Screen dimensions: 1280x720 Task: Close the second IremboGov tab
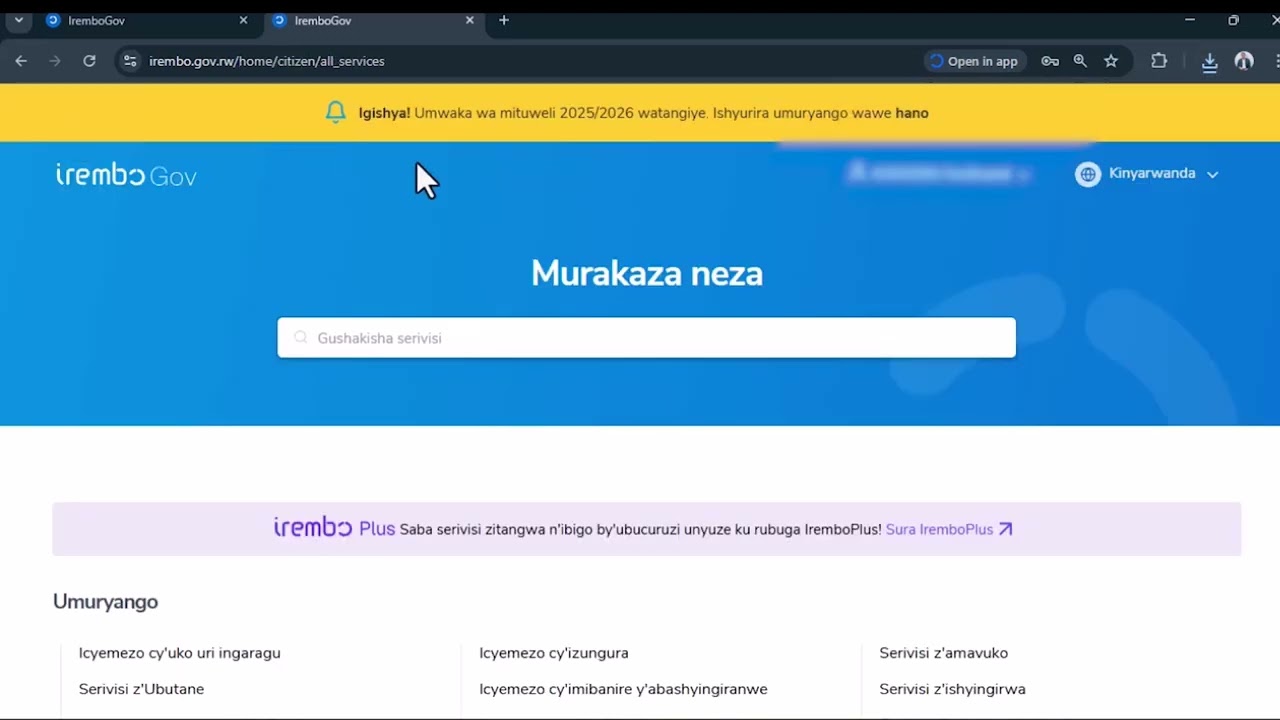point(470,20)
